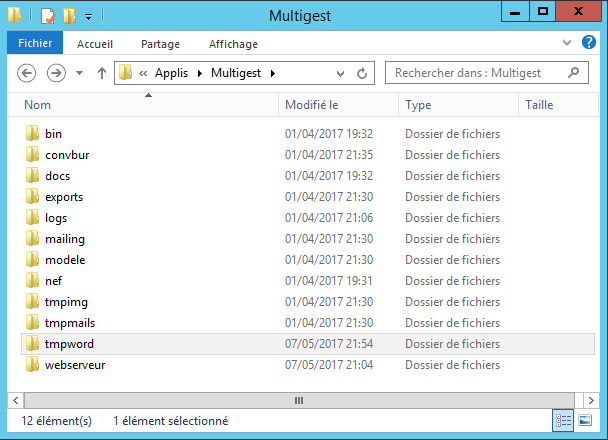The height and width of the screenshot is (440, 608).
Task: Open the Partage ribbon tab
Action: [x=160, y=44]
